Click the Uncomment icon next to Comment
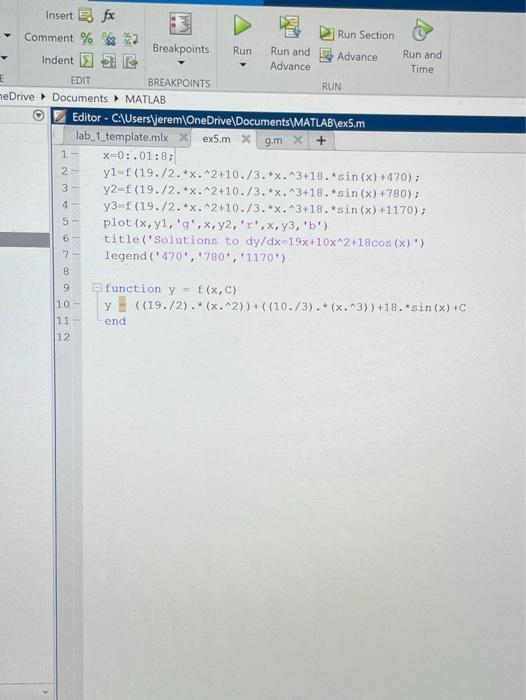526x700 pixels. tap(109, 39)
